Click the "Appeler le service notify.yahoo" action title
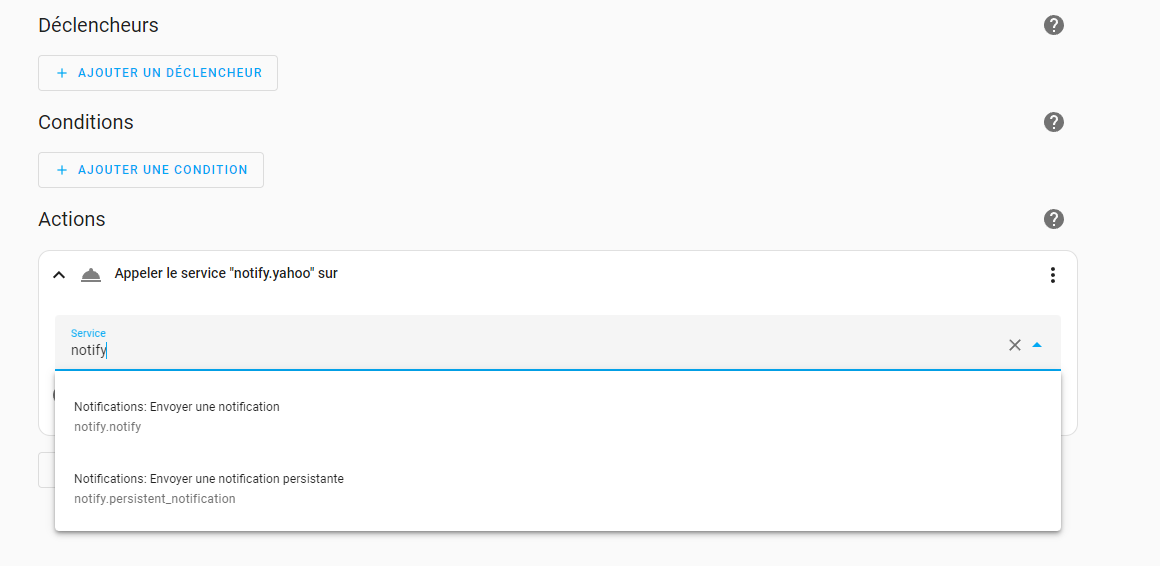Screen dimensions: 1160x566 click(x=226, y=273)
